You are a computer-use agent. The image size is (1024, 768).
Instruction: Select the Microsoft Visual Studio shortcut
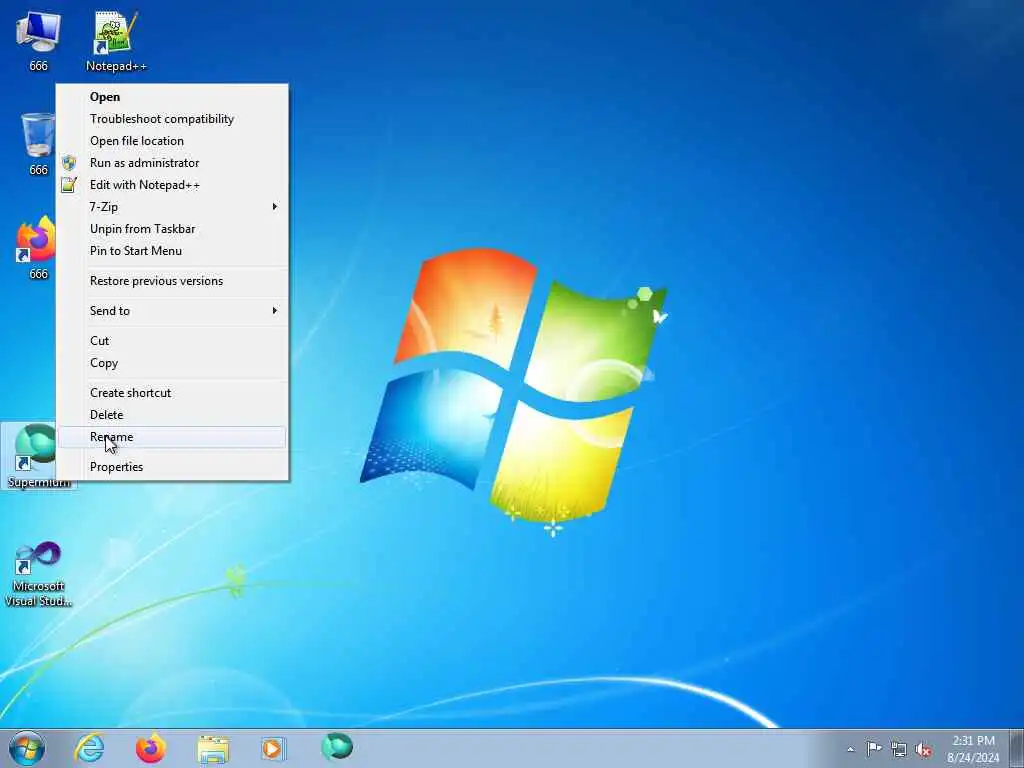click(38, 573)
